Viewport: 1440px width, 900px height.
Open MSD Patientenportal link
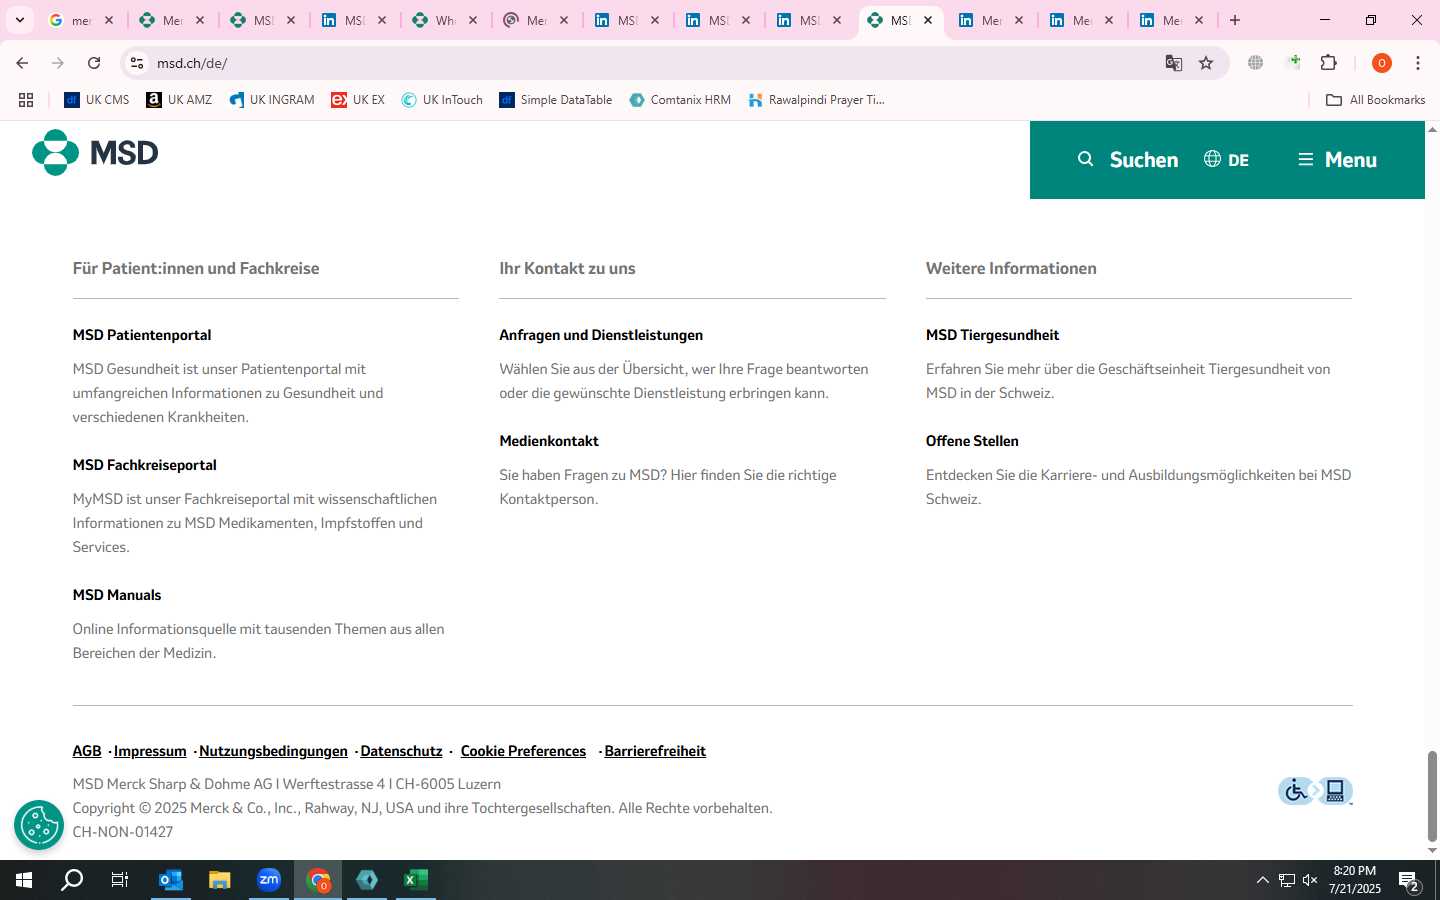142,335
